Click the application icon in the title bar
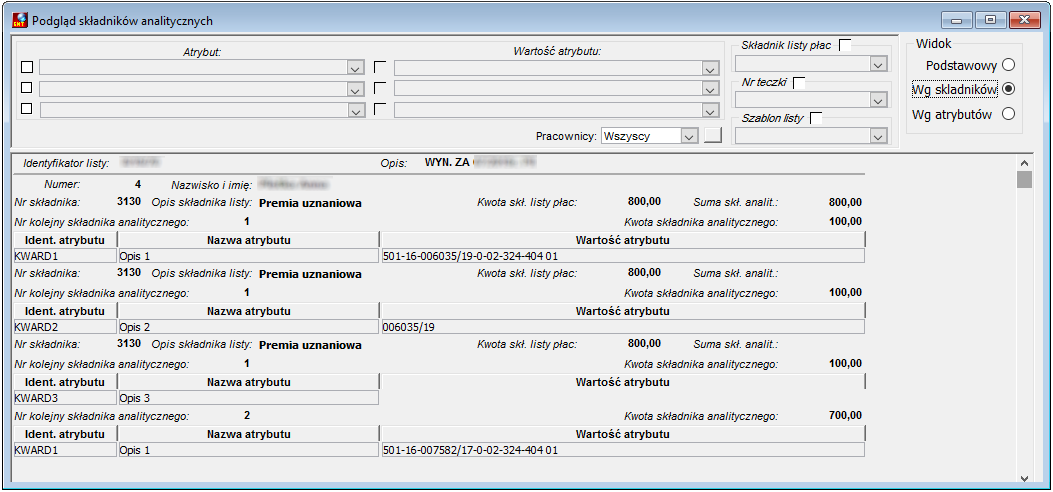Screen dimensions: 1053x492 coord(20,20)
